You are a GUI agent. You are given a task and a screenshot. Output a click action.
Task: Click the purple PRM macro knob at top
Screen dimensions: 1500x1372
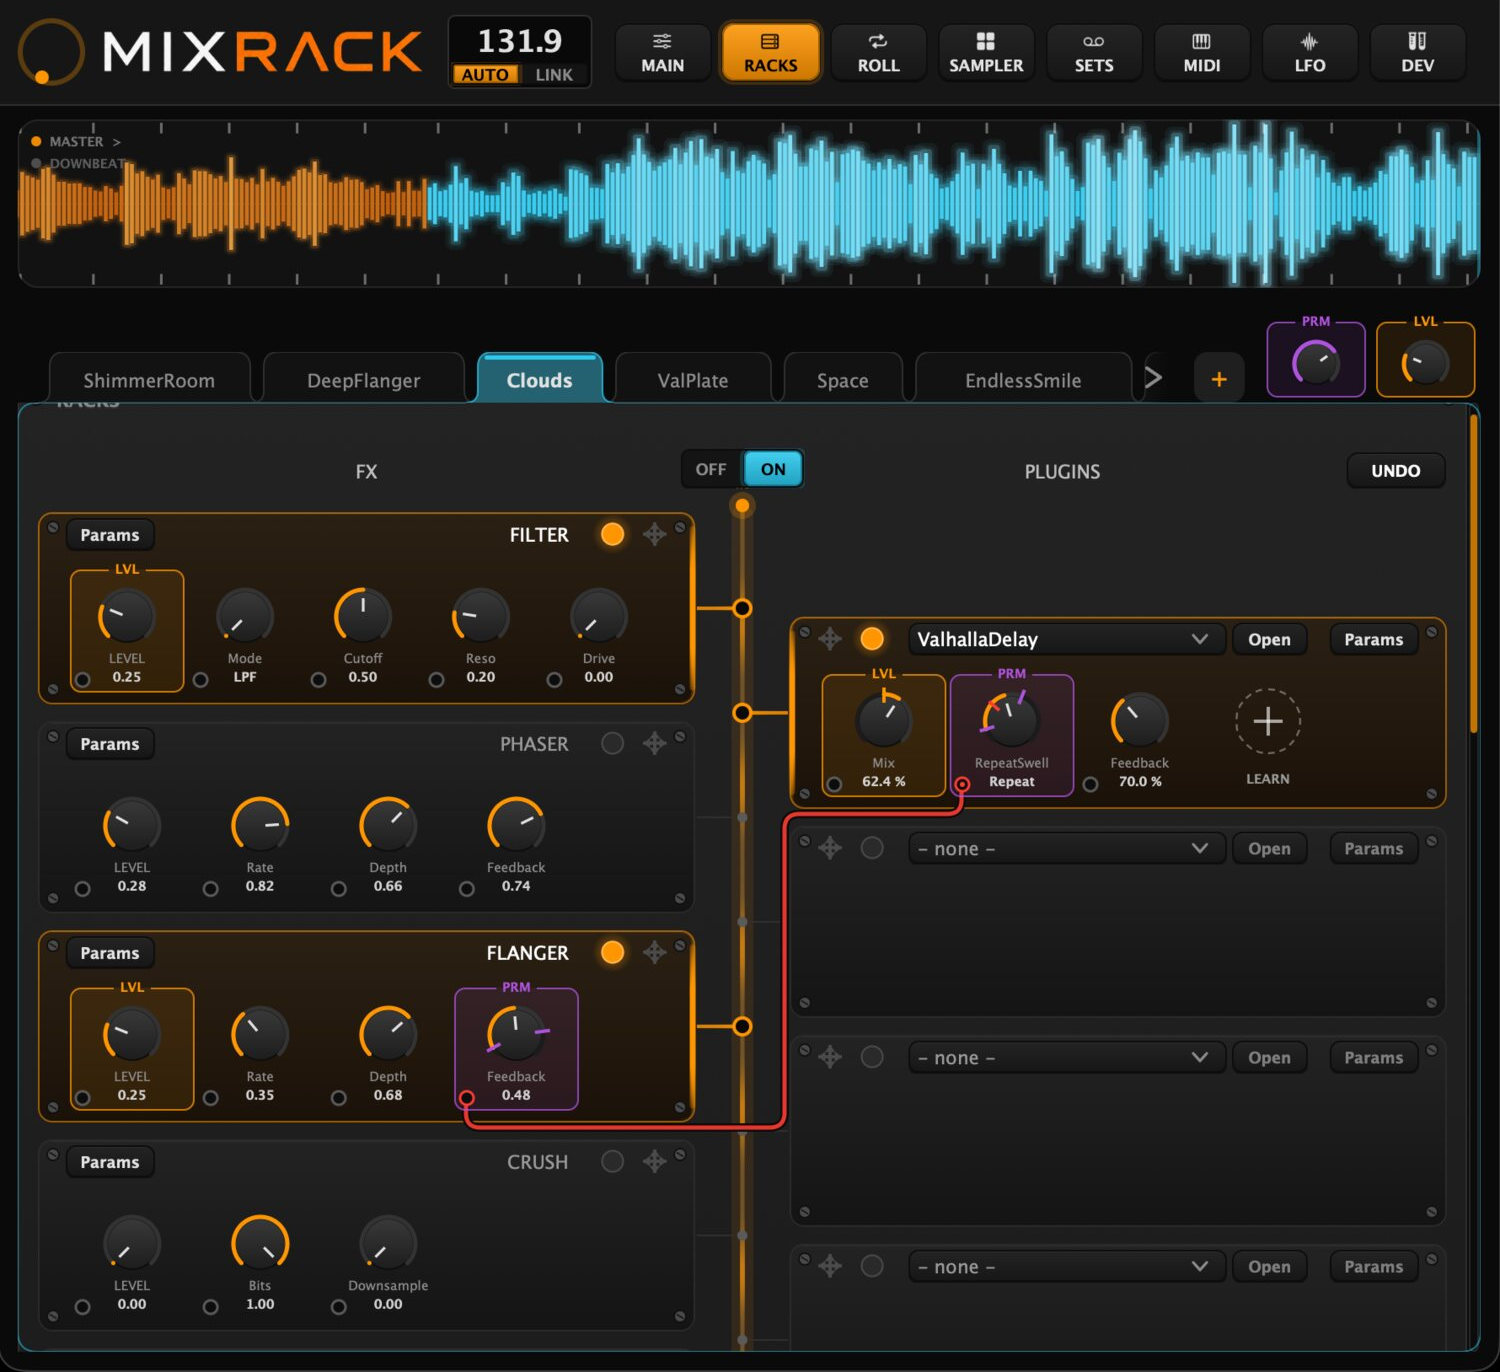pyautogui.click(x=1316, y=363)
